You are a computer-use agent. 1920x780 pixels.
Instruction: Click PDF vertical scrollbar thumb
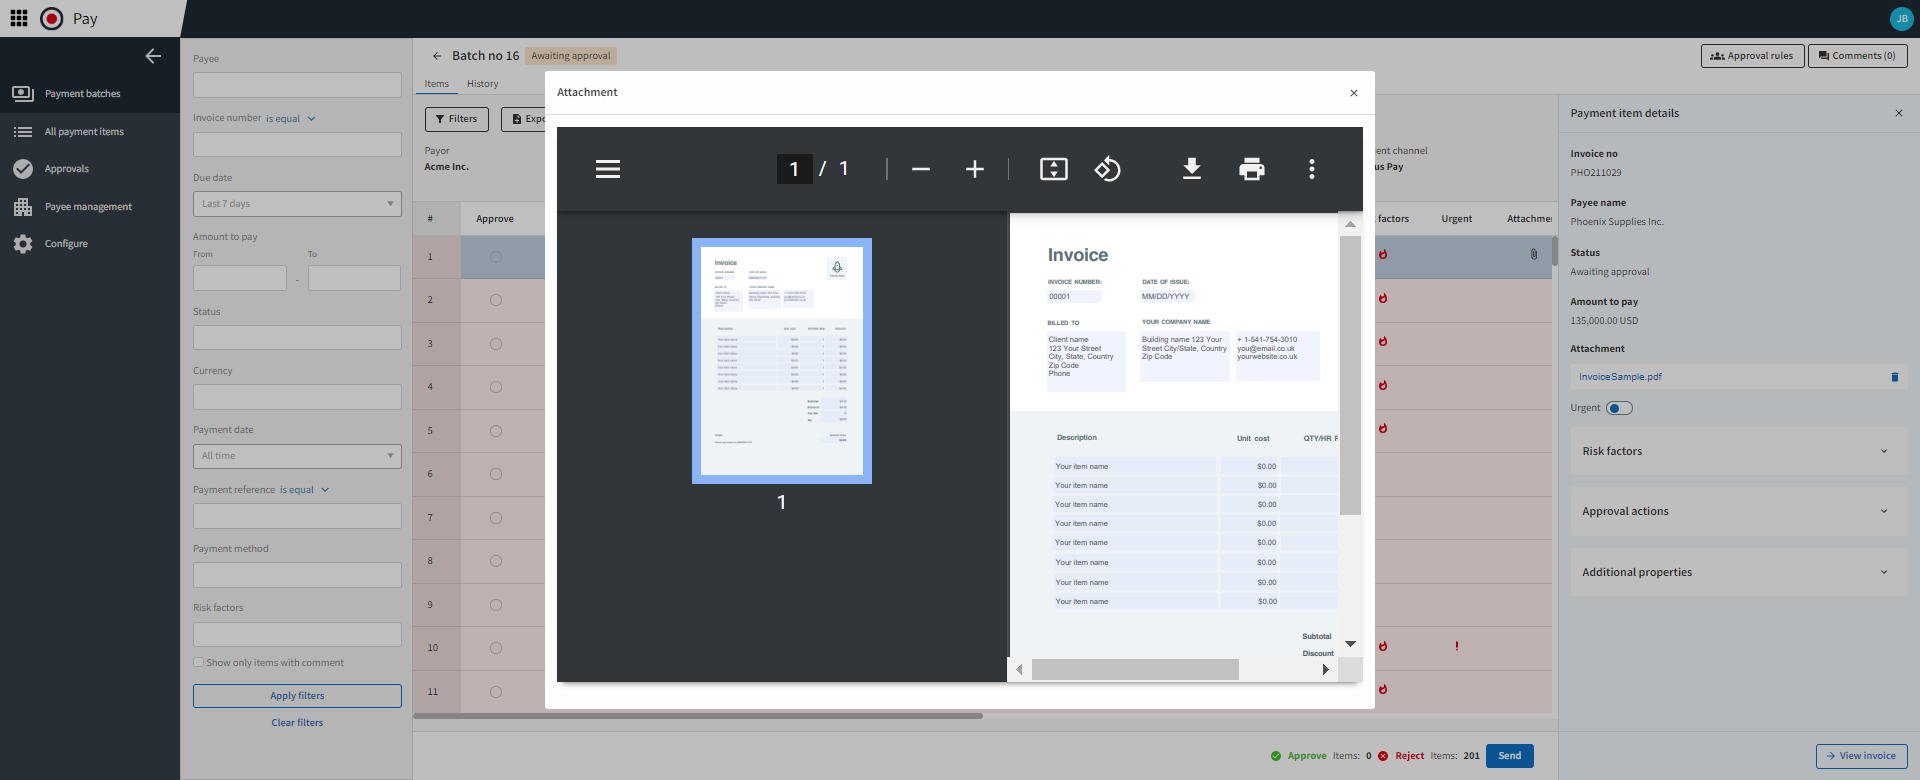[x=1350, y=375]
